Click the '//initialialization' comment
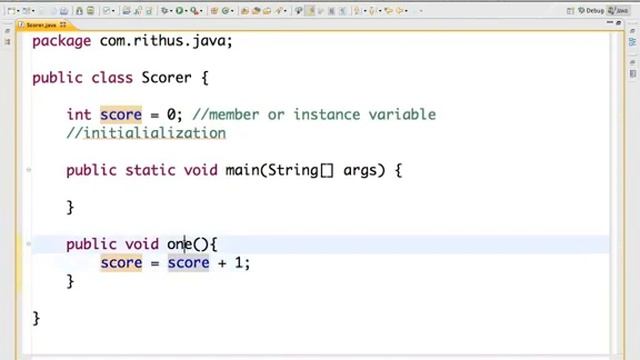The image size is (640, 360). click(x=146, y=133)
